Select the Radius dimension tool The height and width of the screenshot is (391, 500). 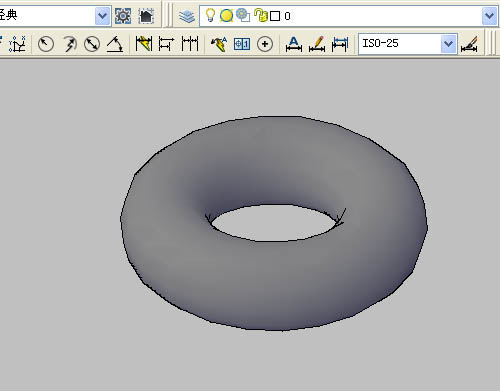tap(46, 44)
